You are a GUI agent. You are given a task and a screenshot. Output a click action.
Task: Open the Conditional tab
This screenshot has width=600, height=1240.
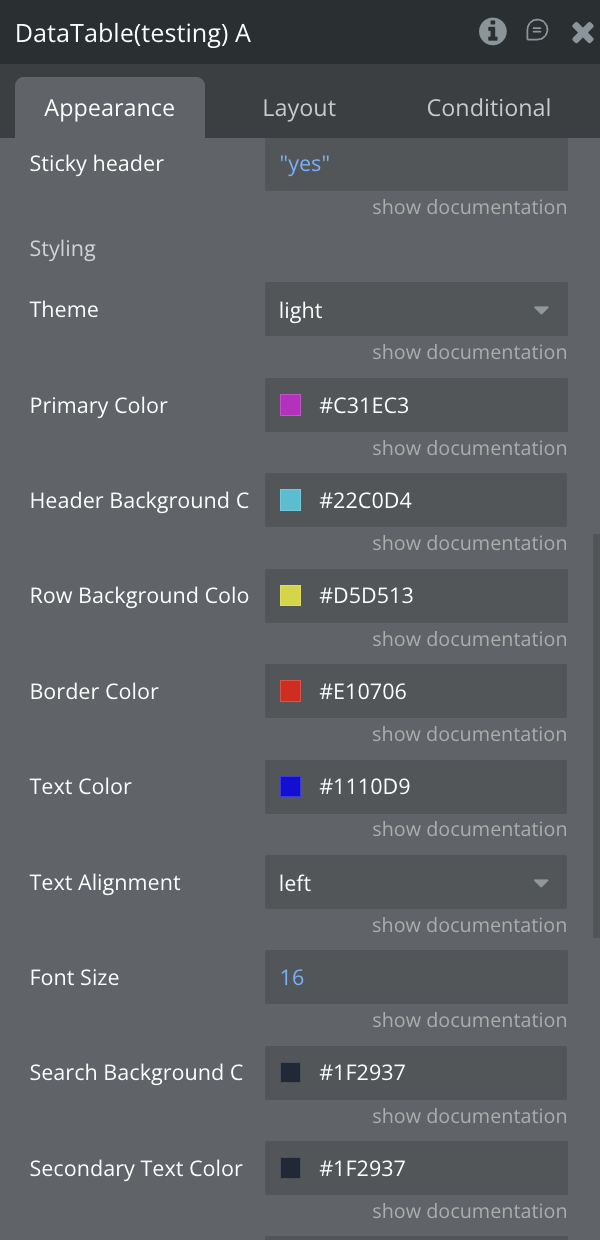coord(488,108)
